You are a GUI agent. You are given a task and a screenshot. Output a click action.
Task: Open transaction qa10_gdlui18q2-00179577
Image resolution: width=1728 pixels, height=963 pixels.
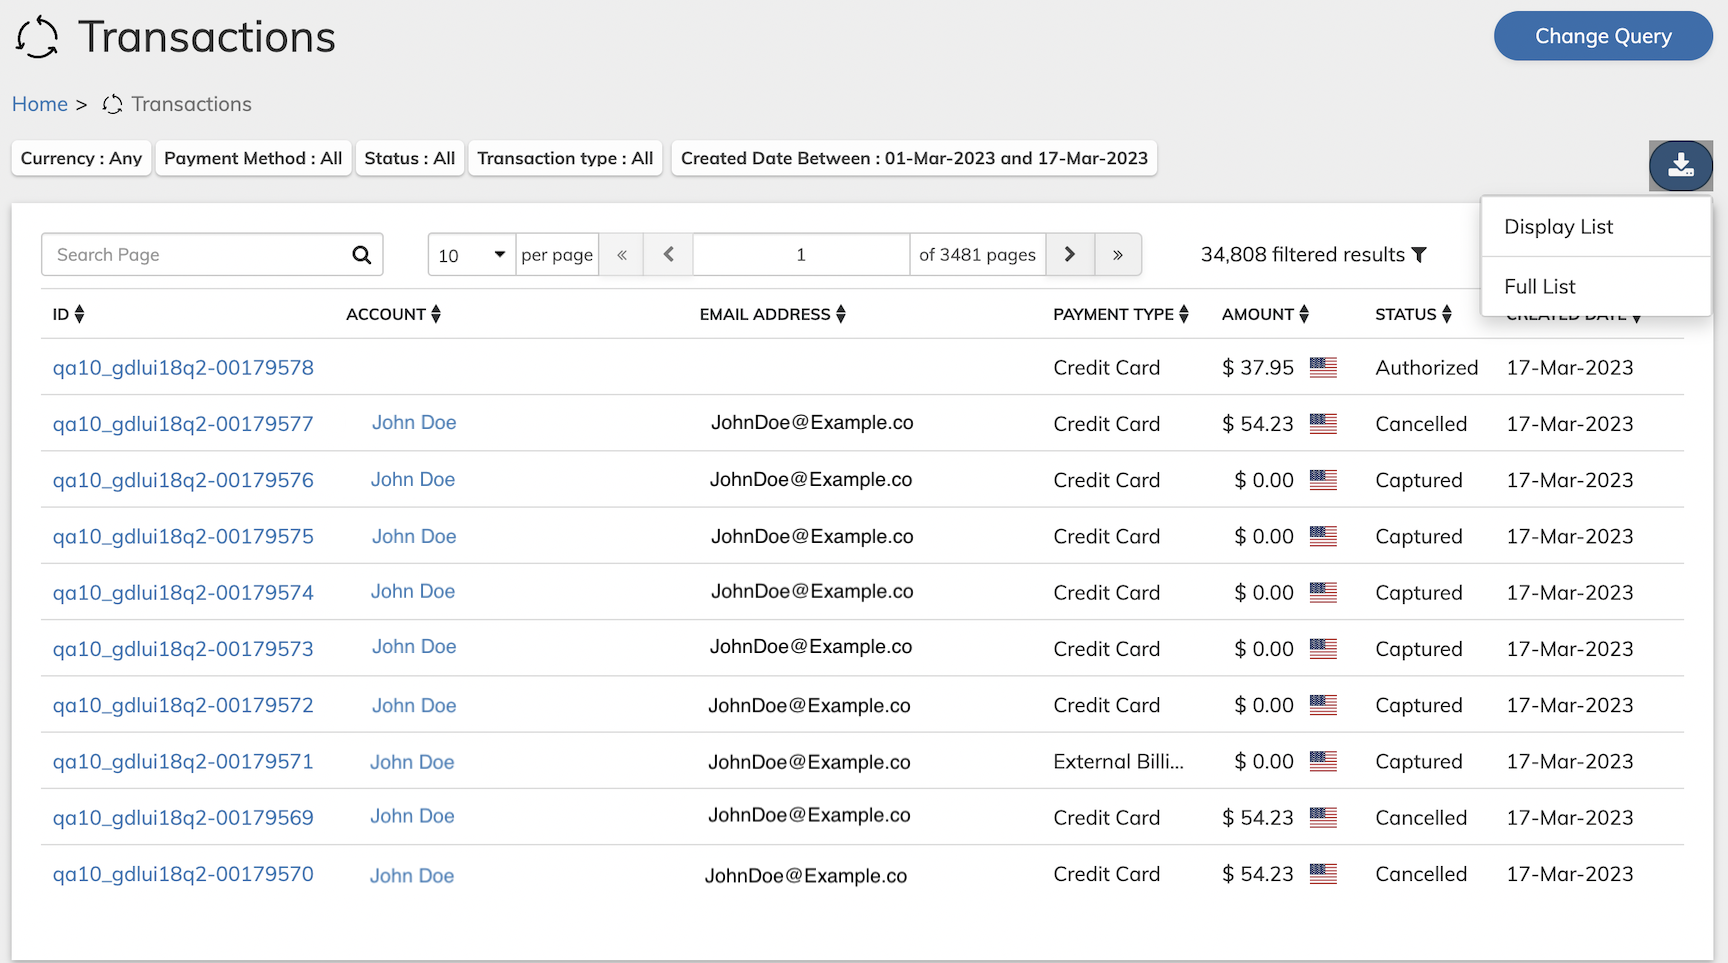pos(183,424)
